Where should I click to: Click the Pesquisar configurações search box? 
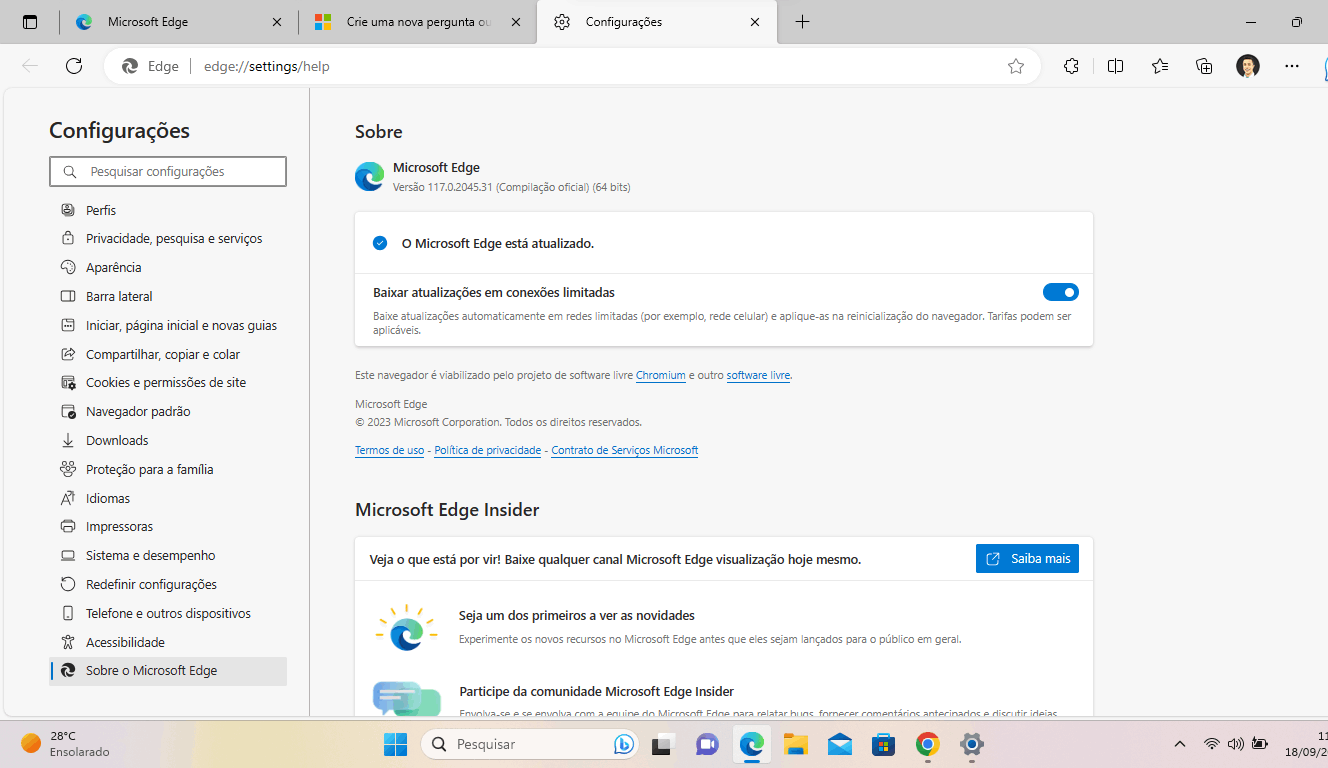(x=168, y=171)
